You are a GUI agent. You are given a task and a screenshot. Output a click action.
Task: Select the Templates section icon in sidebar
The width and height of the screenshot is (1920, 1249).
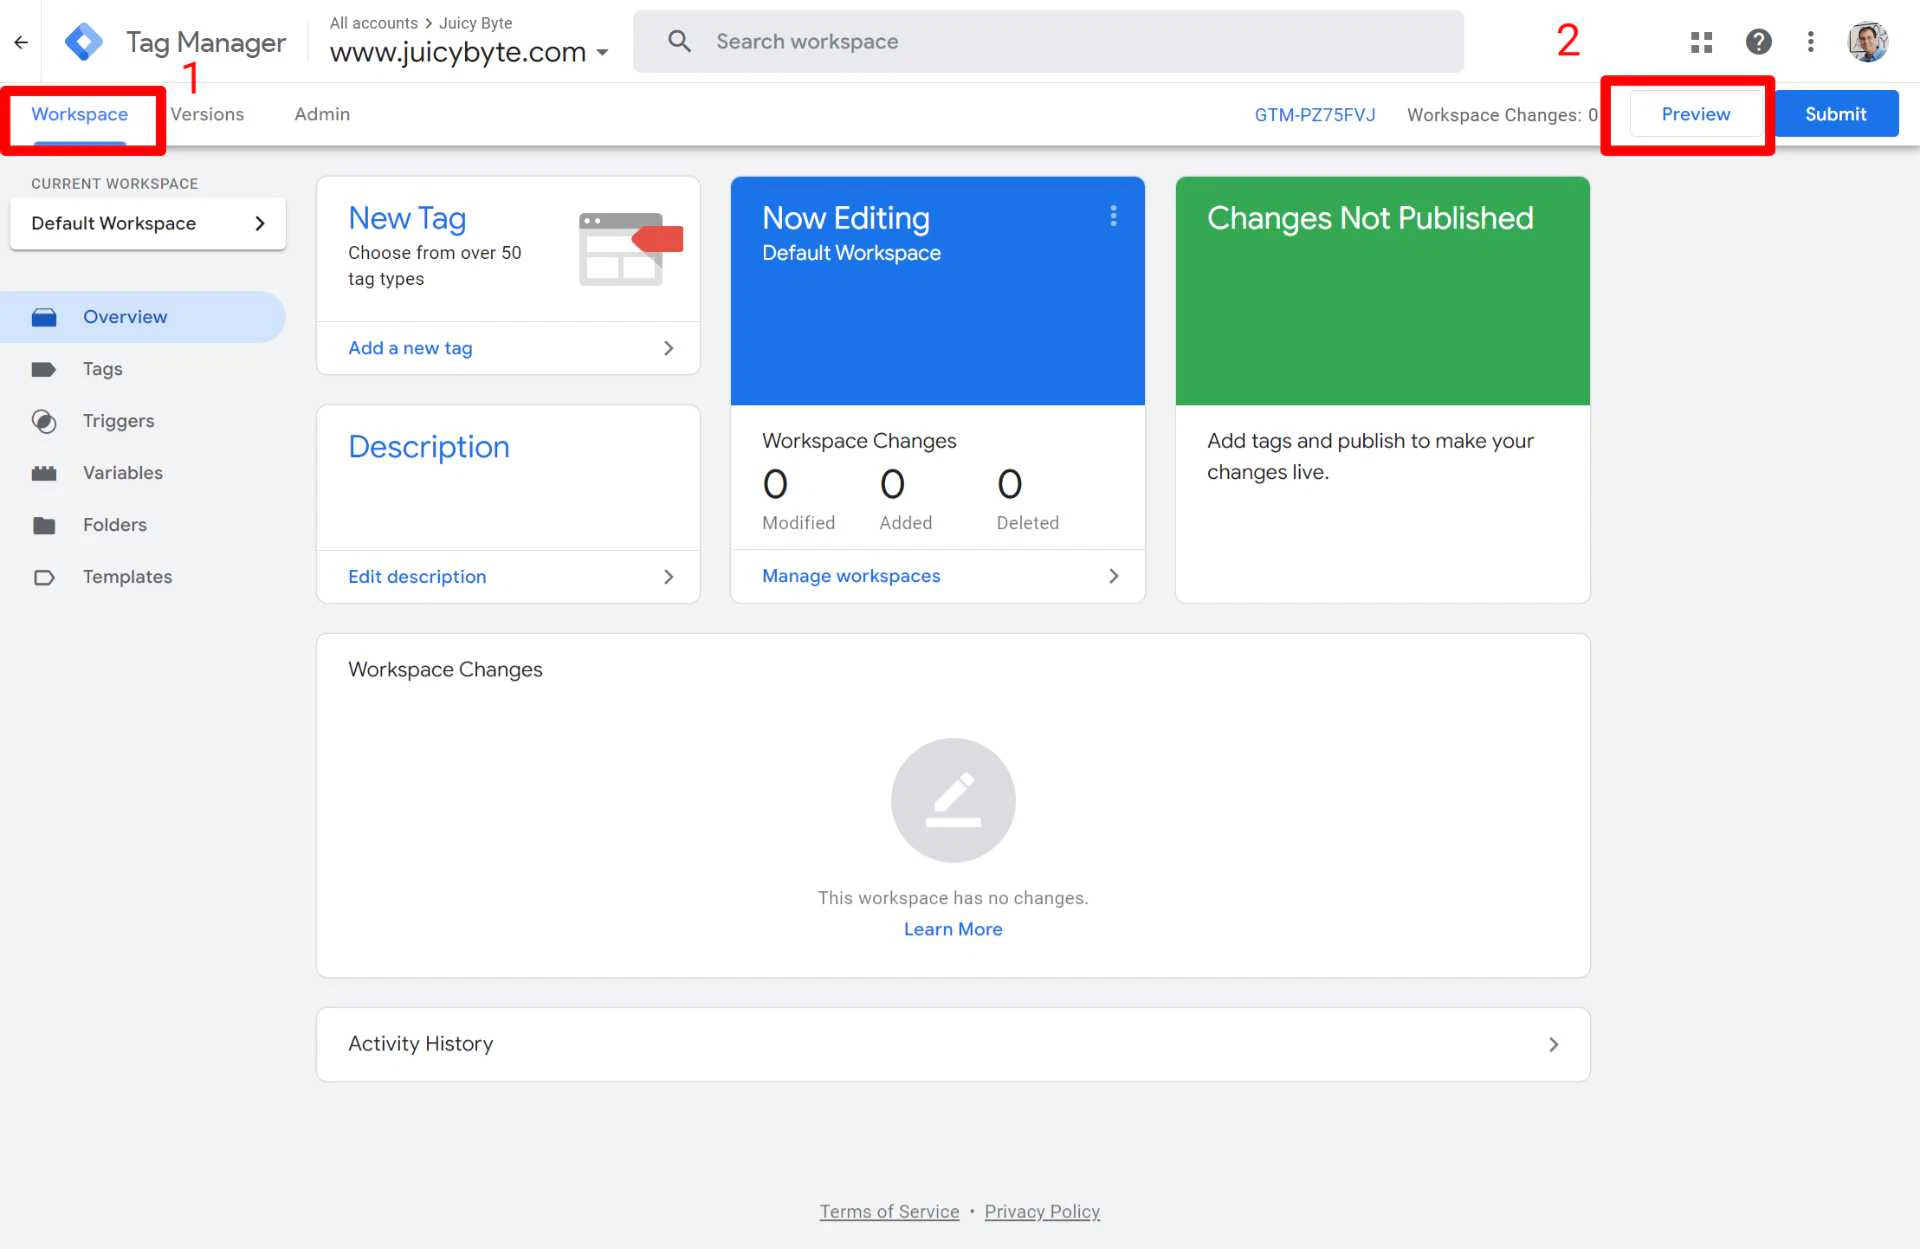44,577
